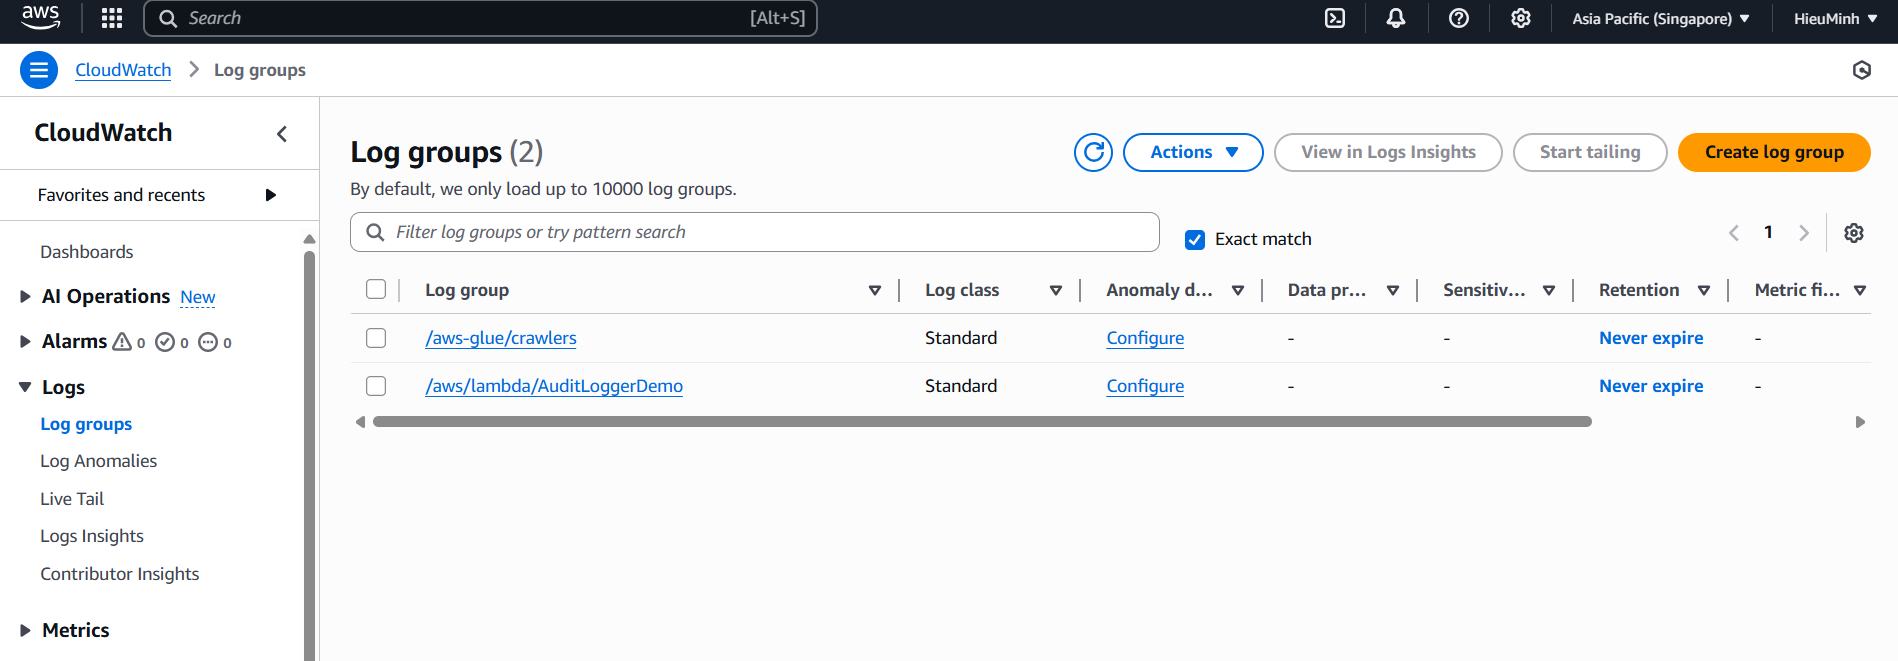Open the HieuMinh account menu

(1835, 18)
